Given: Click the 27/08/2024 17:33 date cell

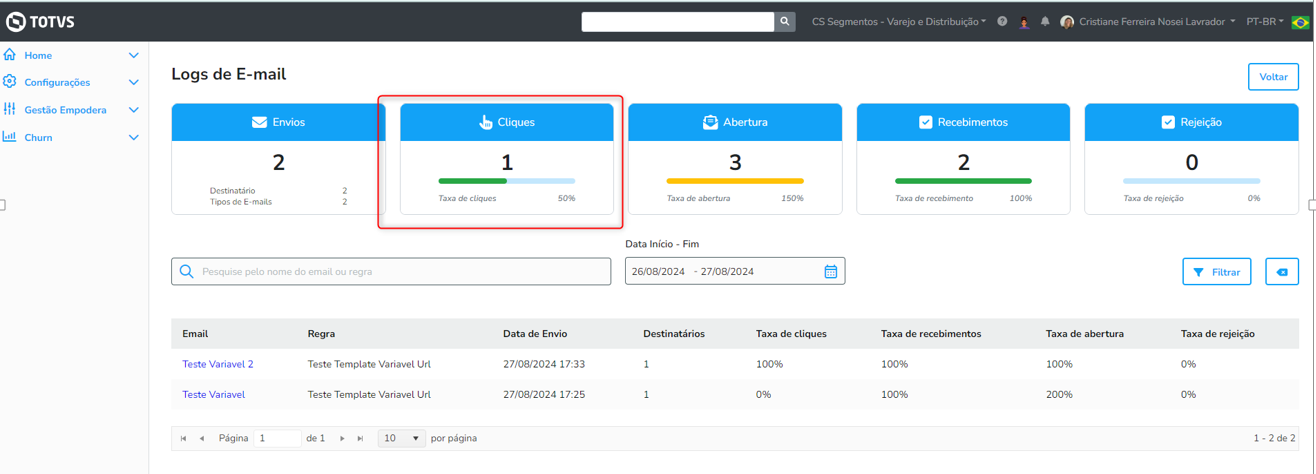Looking at the screenshot, I should coord(544,364).
